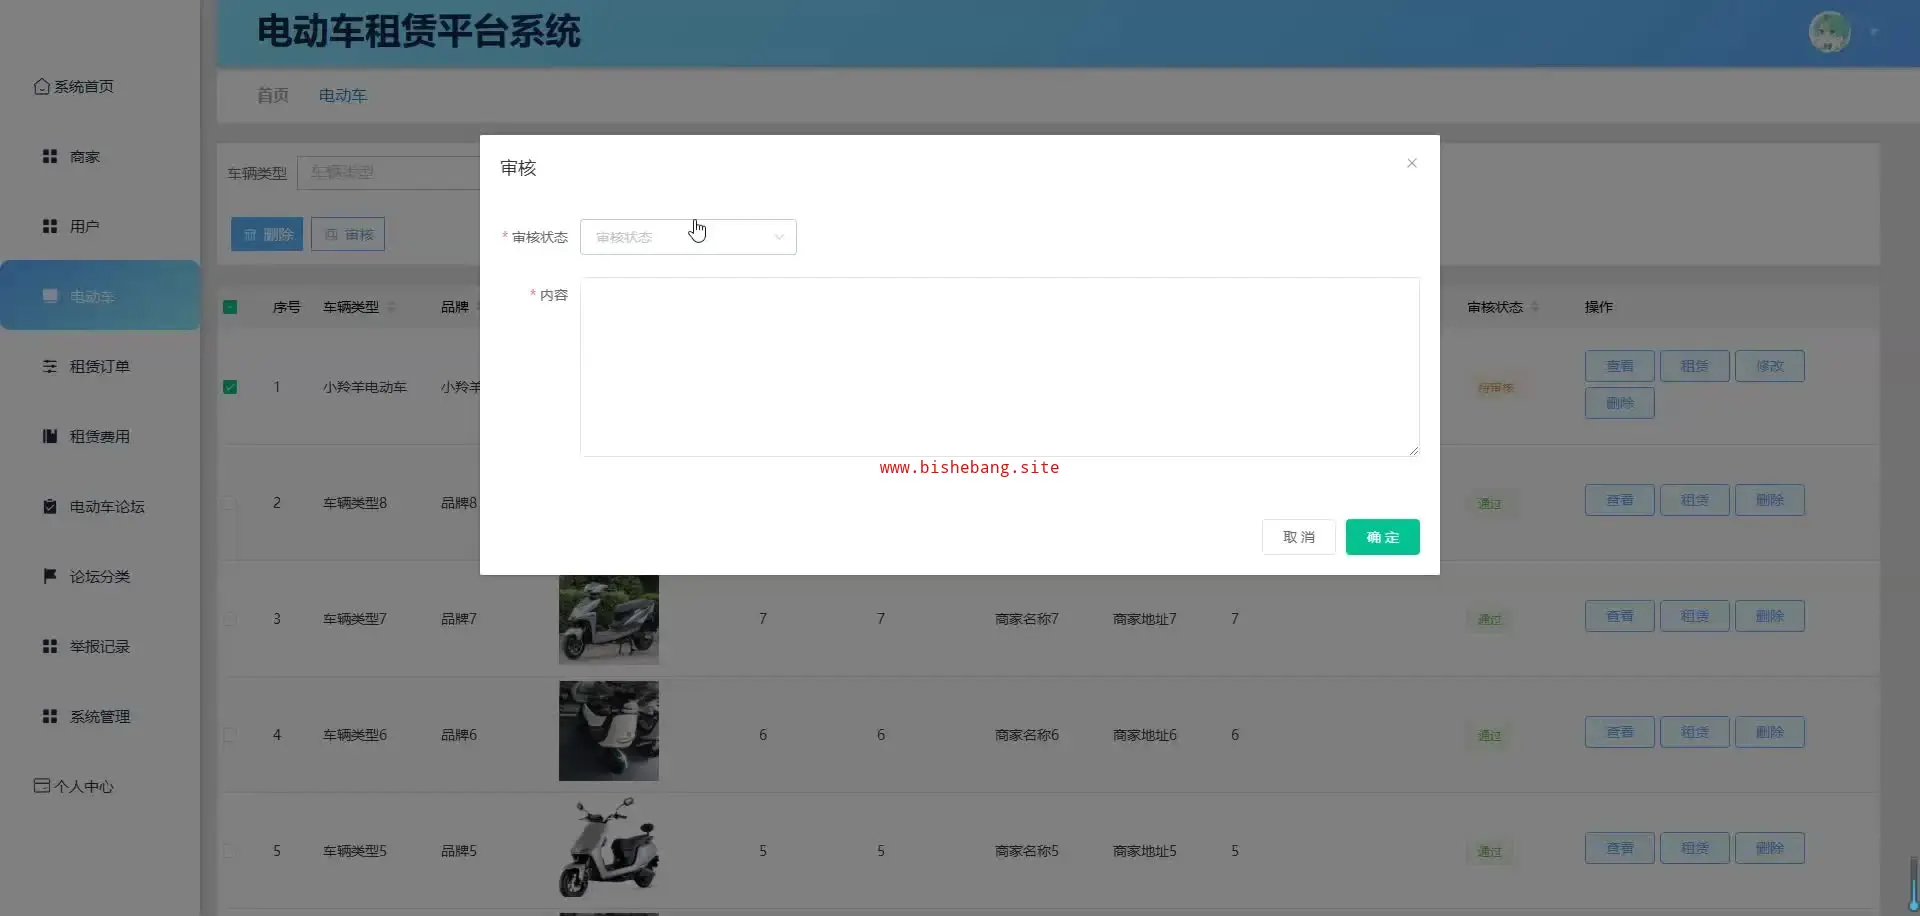Open the scooter thumbnail in row 5

pyautogui.click(x=609, y=847)
